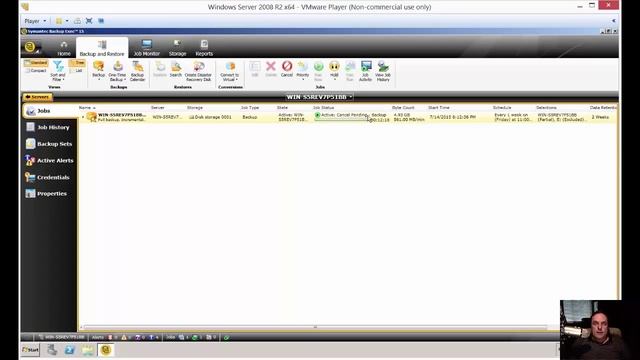Image resolution: width=640 pixels, height=360 pixels.
Task: Click the Edit job icon
Action: click(255, 69)
